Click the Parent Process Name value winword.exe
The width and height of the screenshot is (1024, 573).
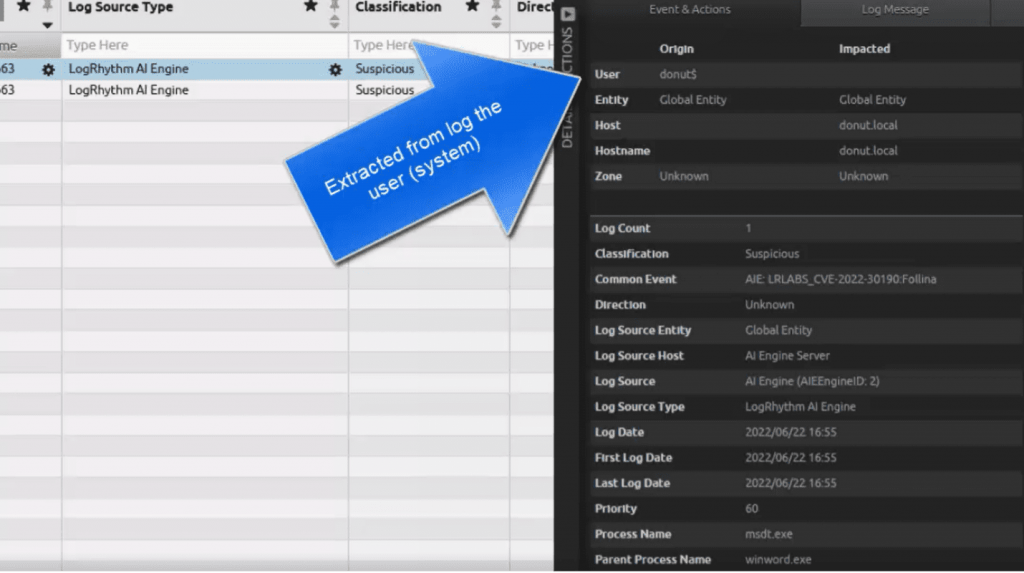(x=778, y=560)
